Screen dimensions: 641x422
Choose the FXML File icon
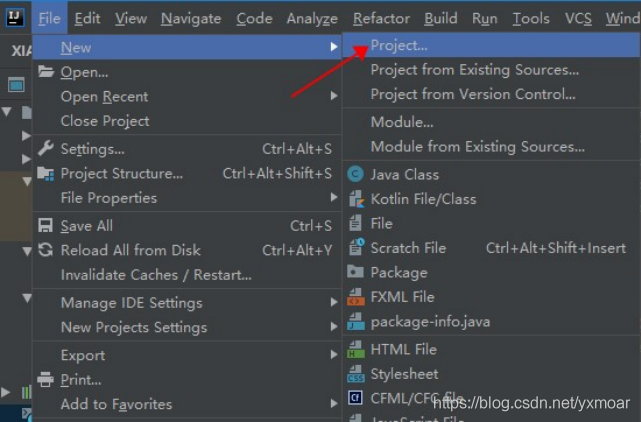pyautogui.click(x=354, y=297)
